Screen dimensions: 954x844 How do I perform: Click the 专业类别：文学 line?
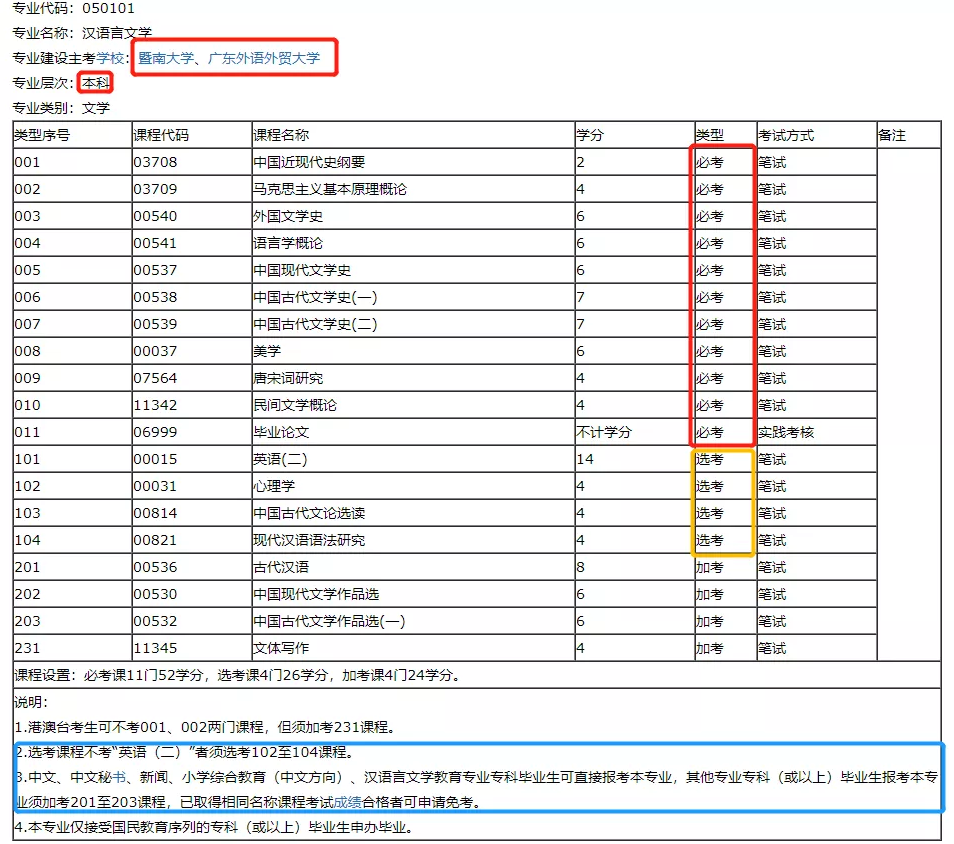(61, 108)
